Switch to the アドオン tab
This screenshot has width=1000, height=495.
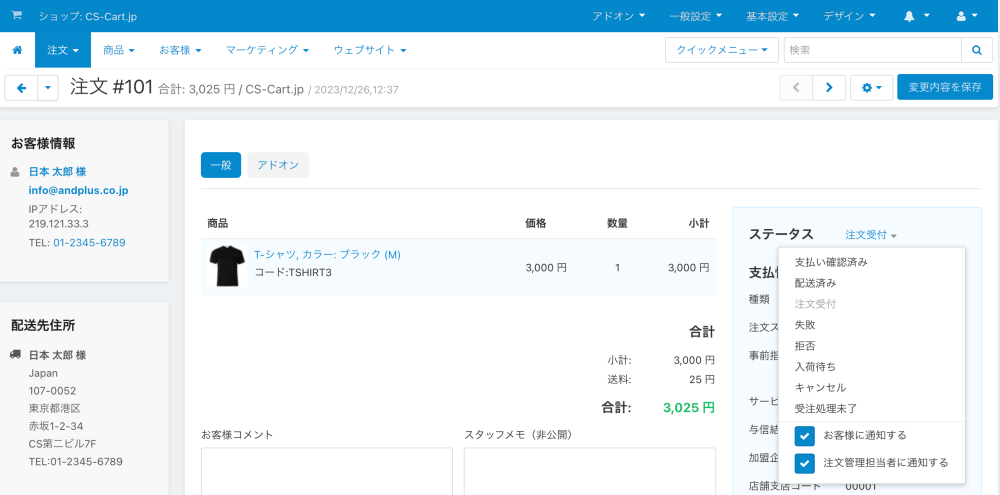(278, 165)
